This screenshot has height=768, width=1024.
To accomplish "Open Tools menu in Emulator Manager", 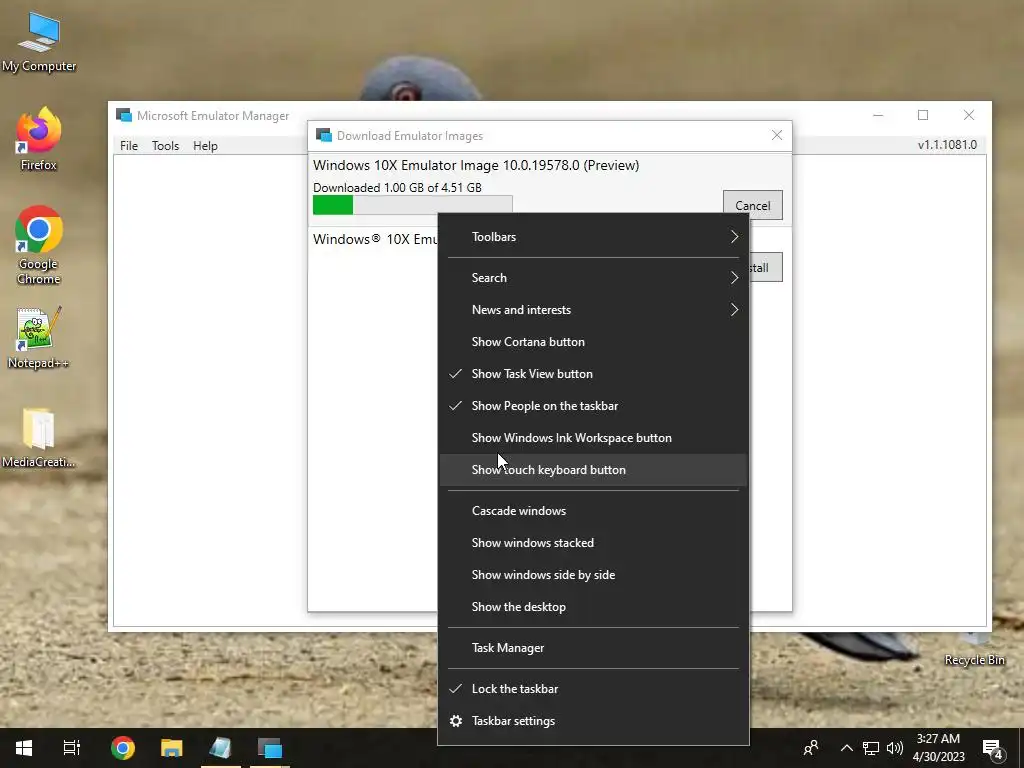I will pyautogui.click(x=165, y=146).
